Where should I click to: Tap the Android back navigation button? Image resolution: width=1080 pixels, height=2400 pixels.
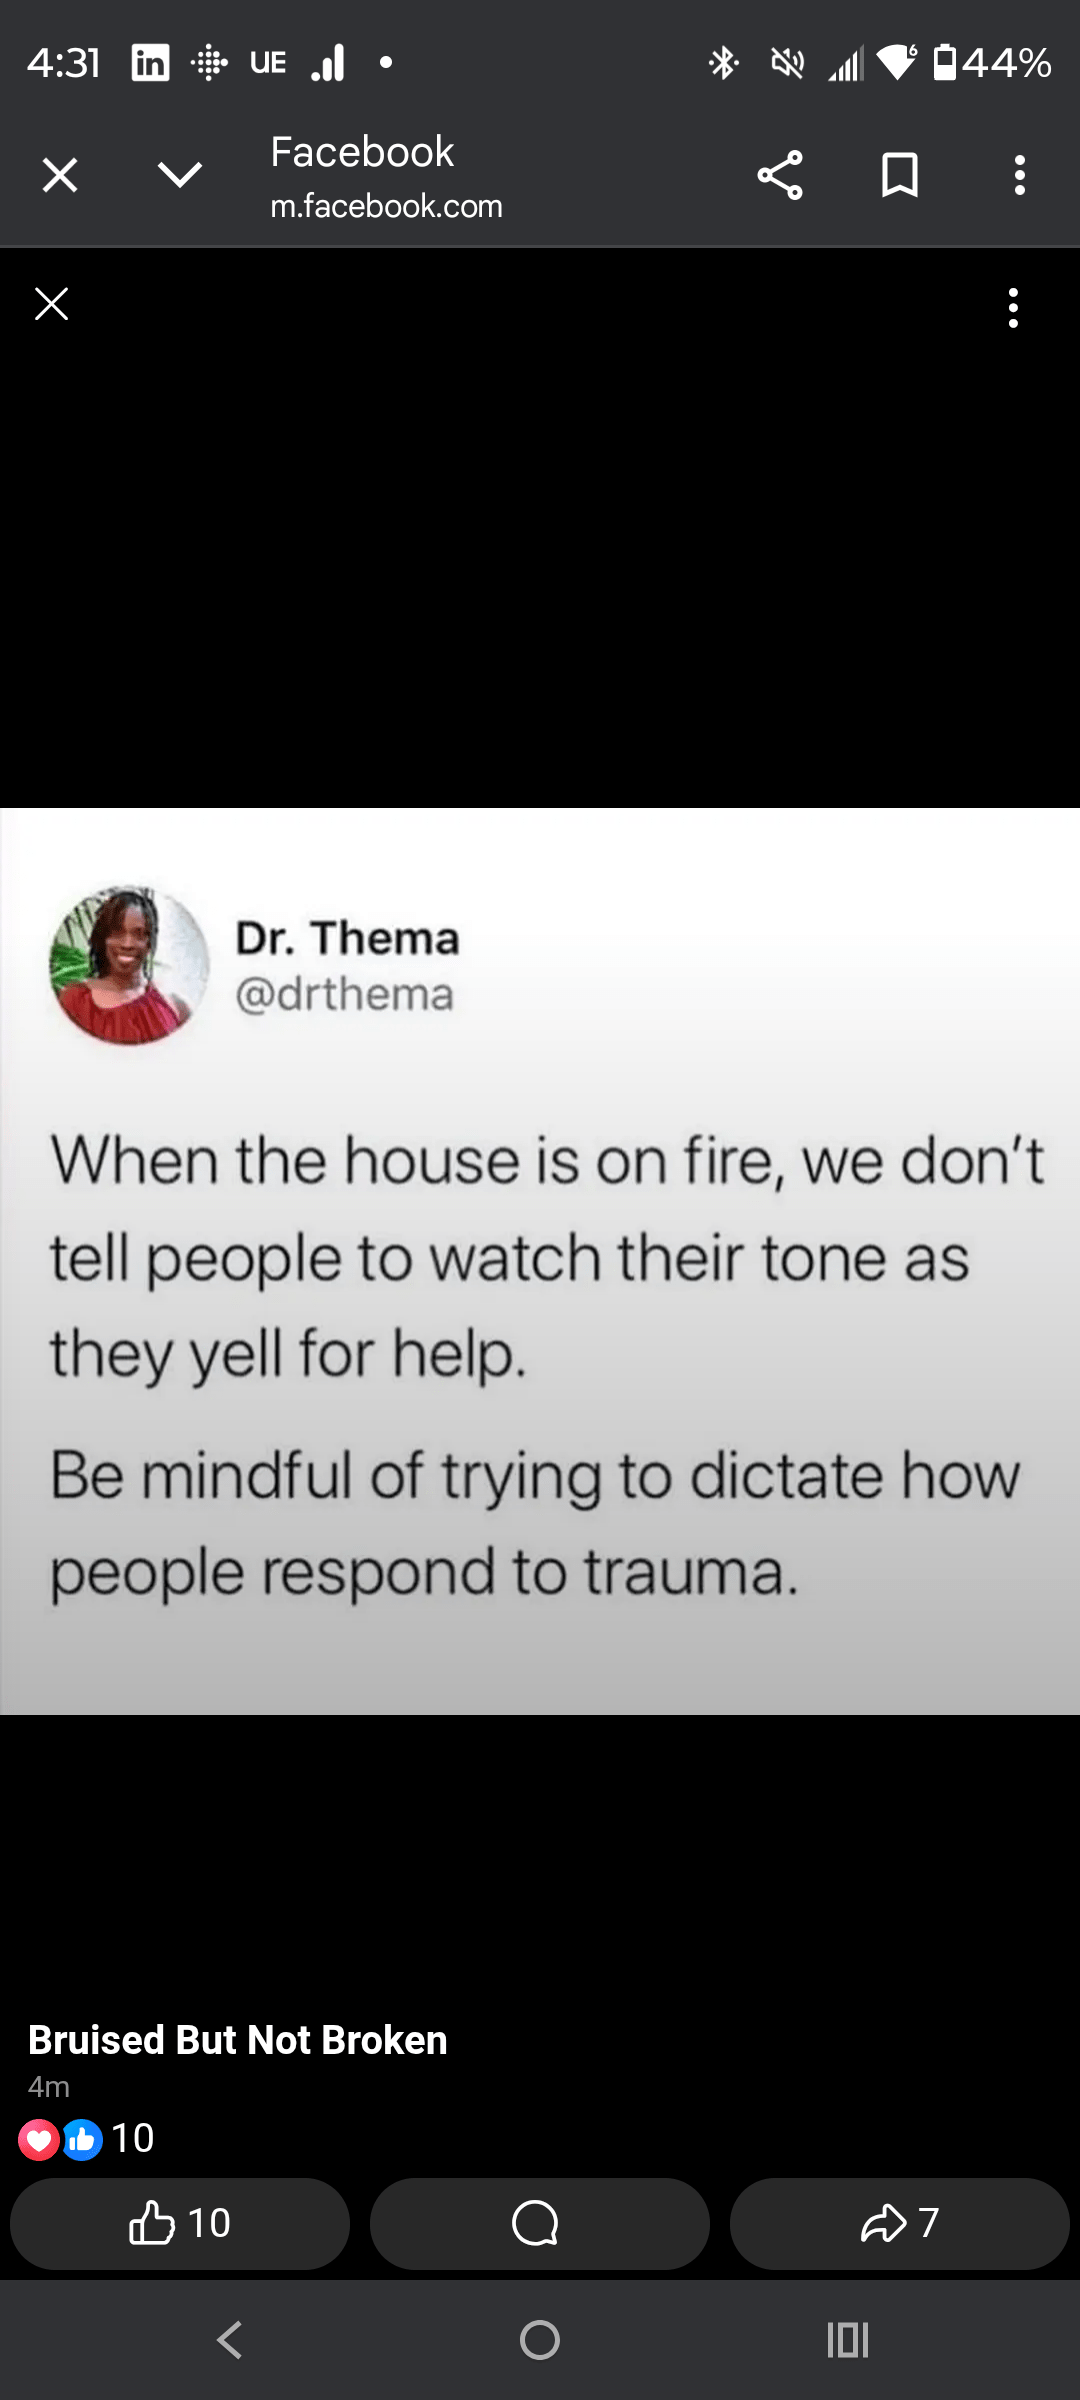click(230, 2340)
